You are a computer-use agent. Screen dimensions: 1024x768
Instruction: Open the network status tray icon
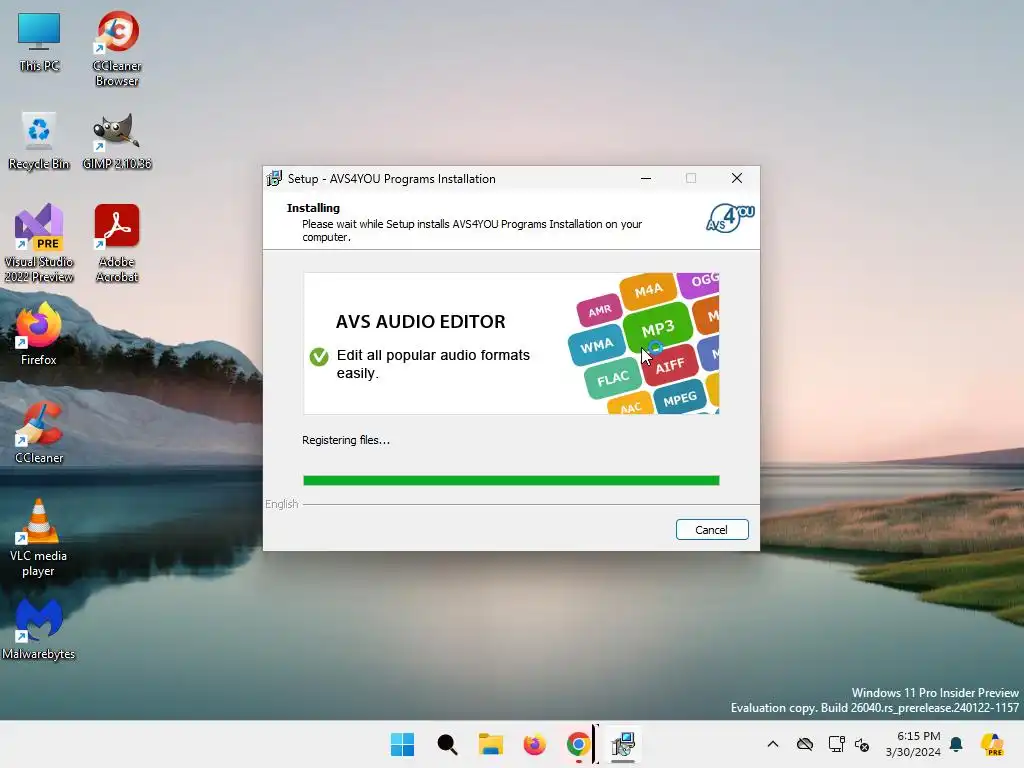click(837, 744)
